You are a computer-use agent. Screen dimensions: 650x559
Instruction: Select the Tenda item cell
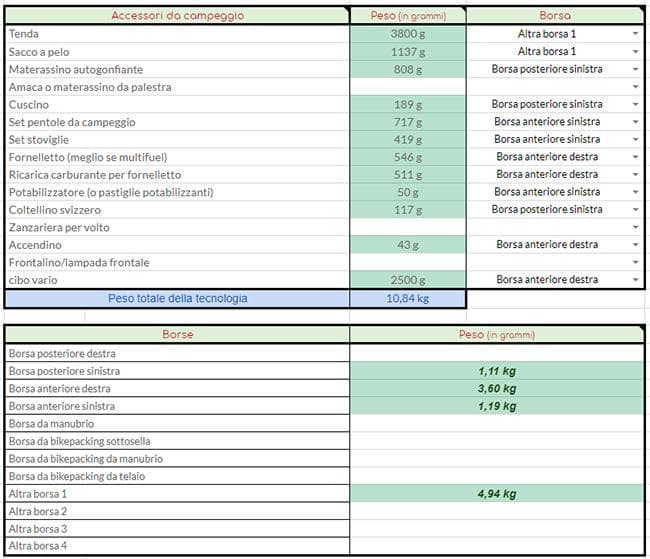point(177,34)
